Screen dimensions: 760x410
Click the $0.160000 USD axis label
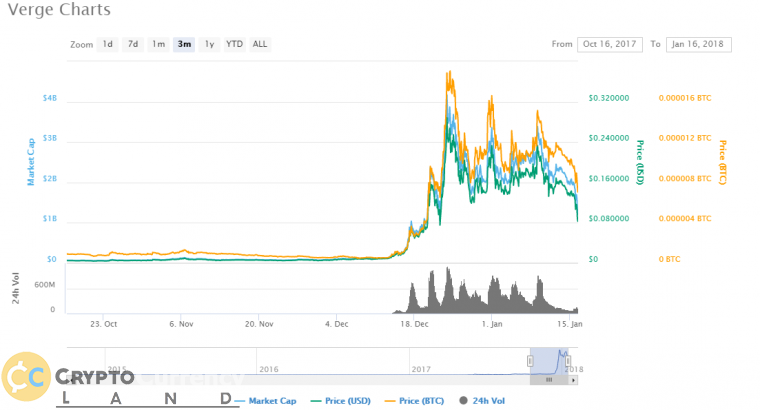point(609,178)
